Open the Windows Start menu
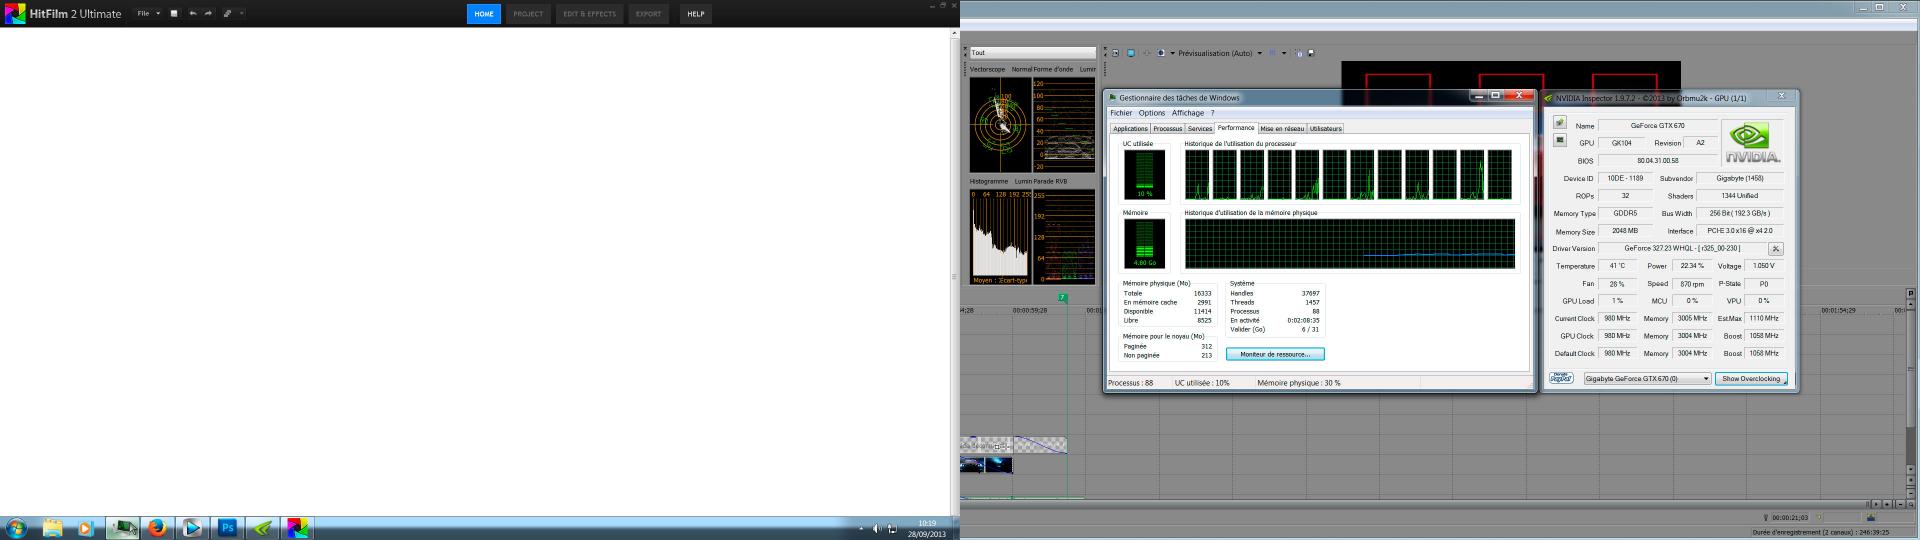 tap(16, 528)
